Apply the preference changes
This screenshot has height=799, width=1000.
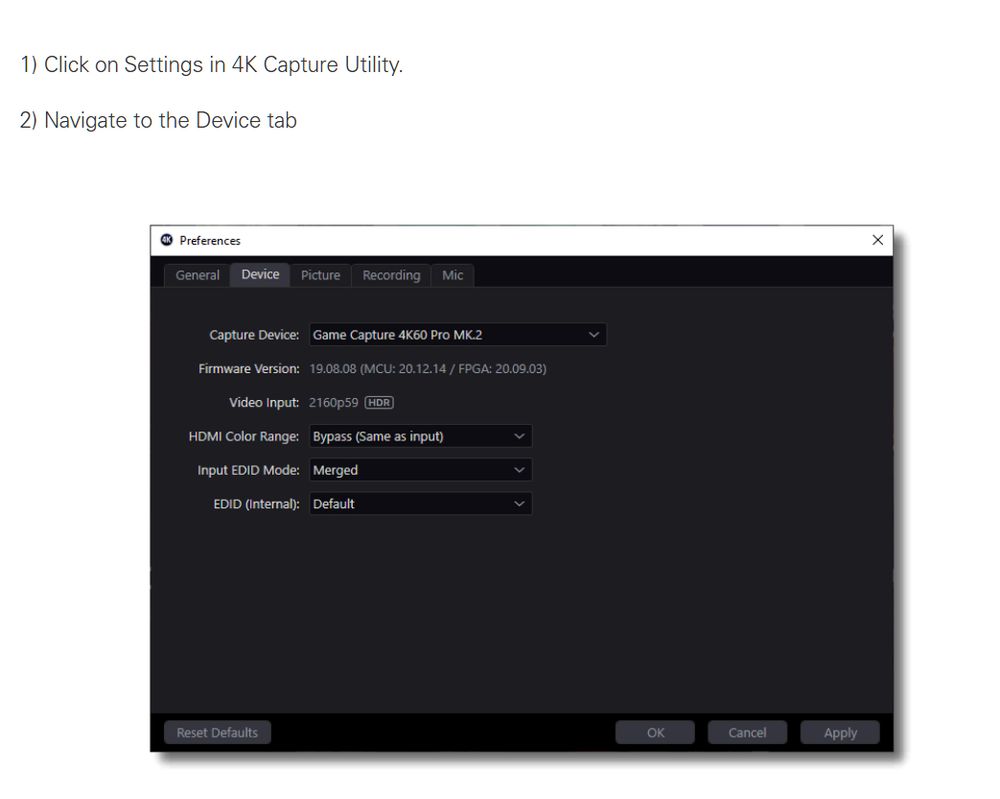coord(840,733)
